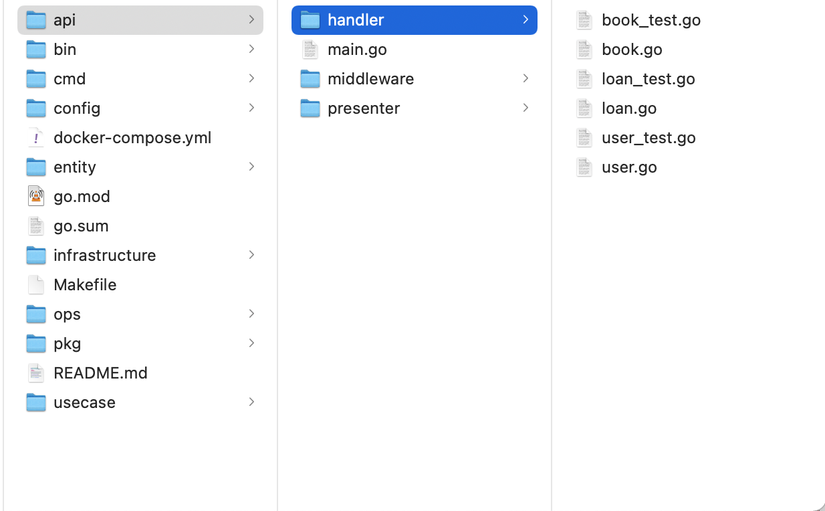Select the bin folder

[65, 49]
